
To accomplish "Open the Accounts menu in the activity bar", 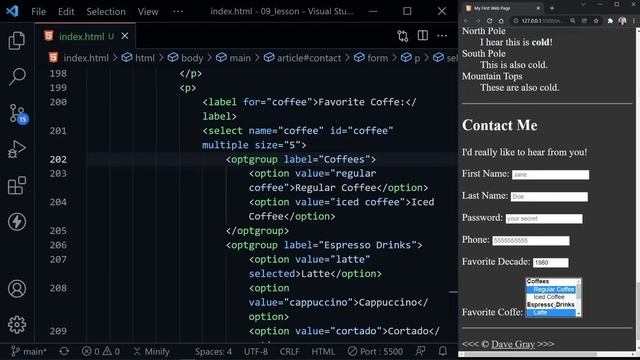I will click(x=17, y=289).
